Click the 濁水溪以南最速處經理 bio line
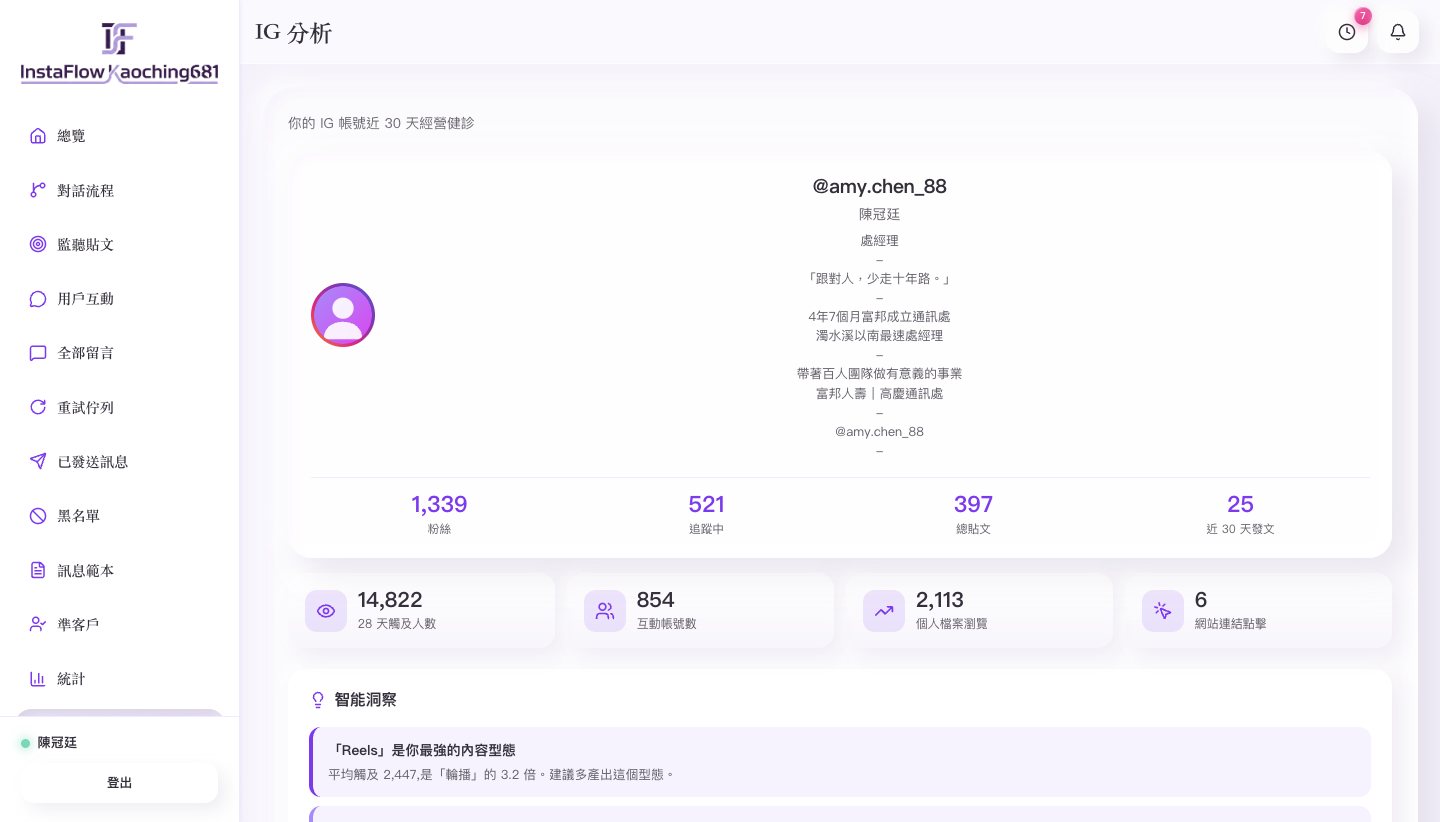The width and height of the screenshot is (1440, 822). [x=879, y=336]
